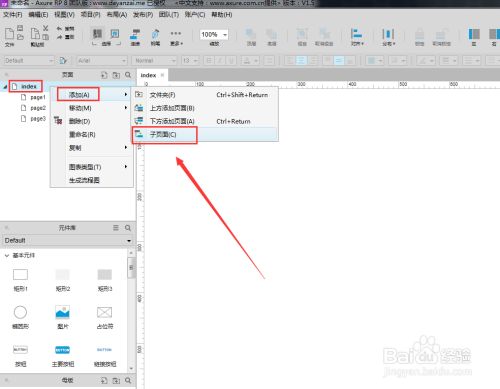Click Bring to Front icon
This screenshot has height=389, width=500.
pyautogui.click(x=251, y=34)
